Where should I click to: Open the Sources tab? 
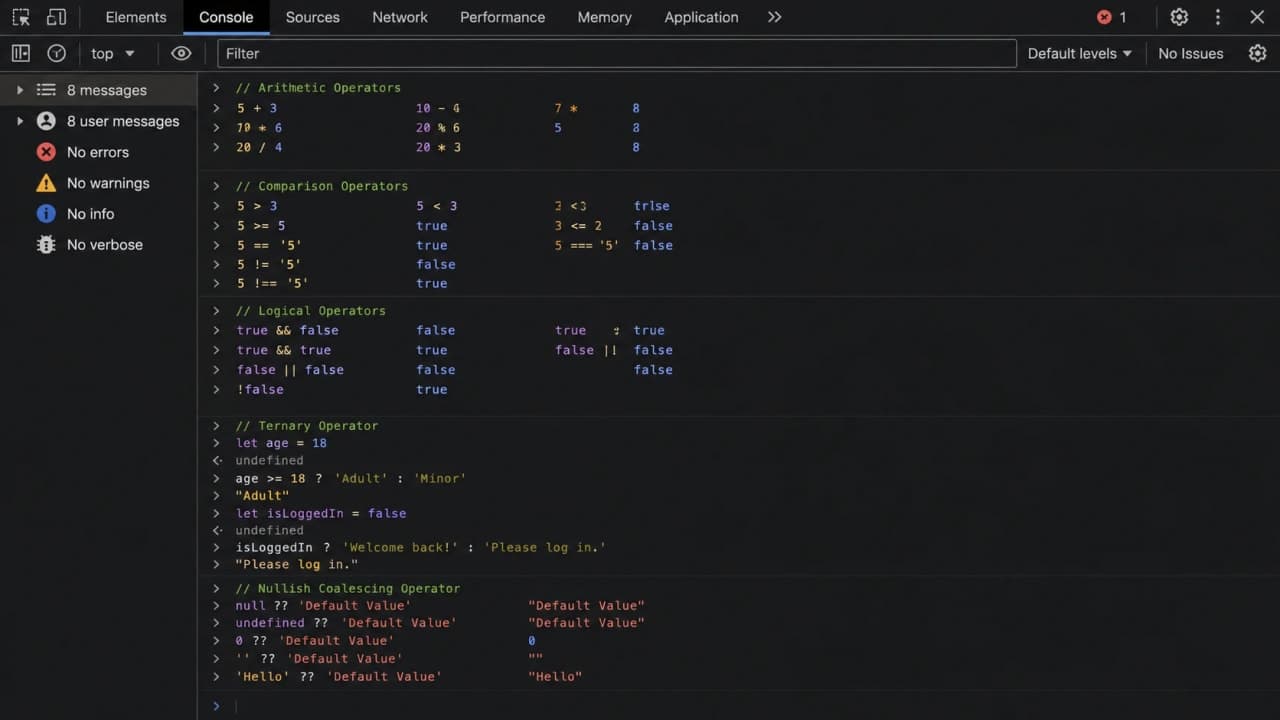313,17
